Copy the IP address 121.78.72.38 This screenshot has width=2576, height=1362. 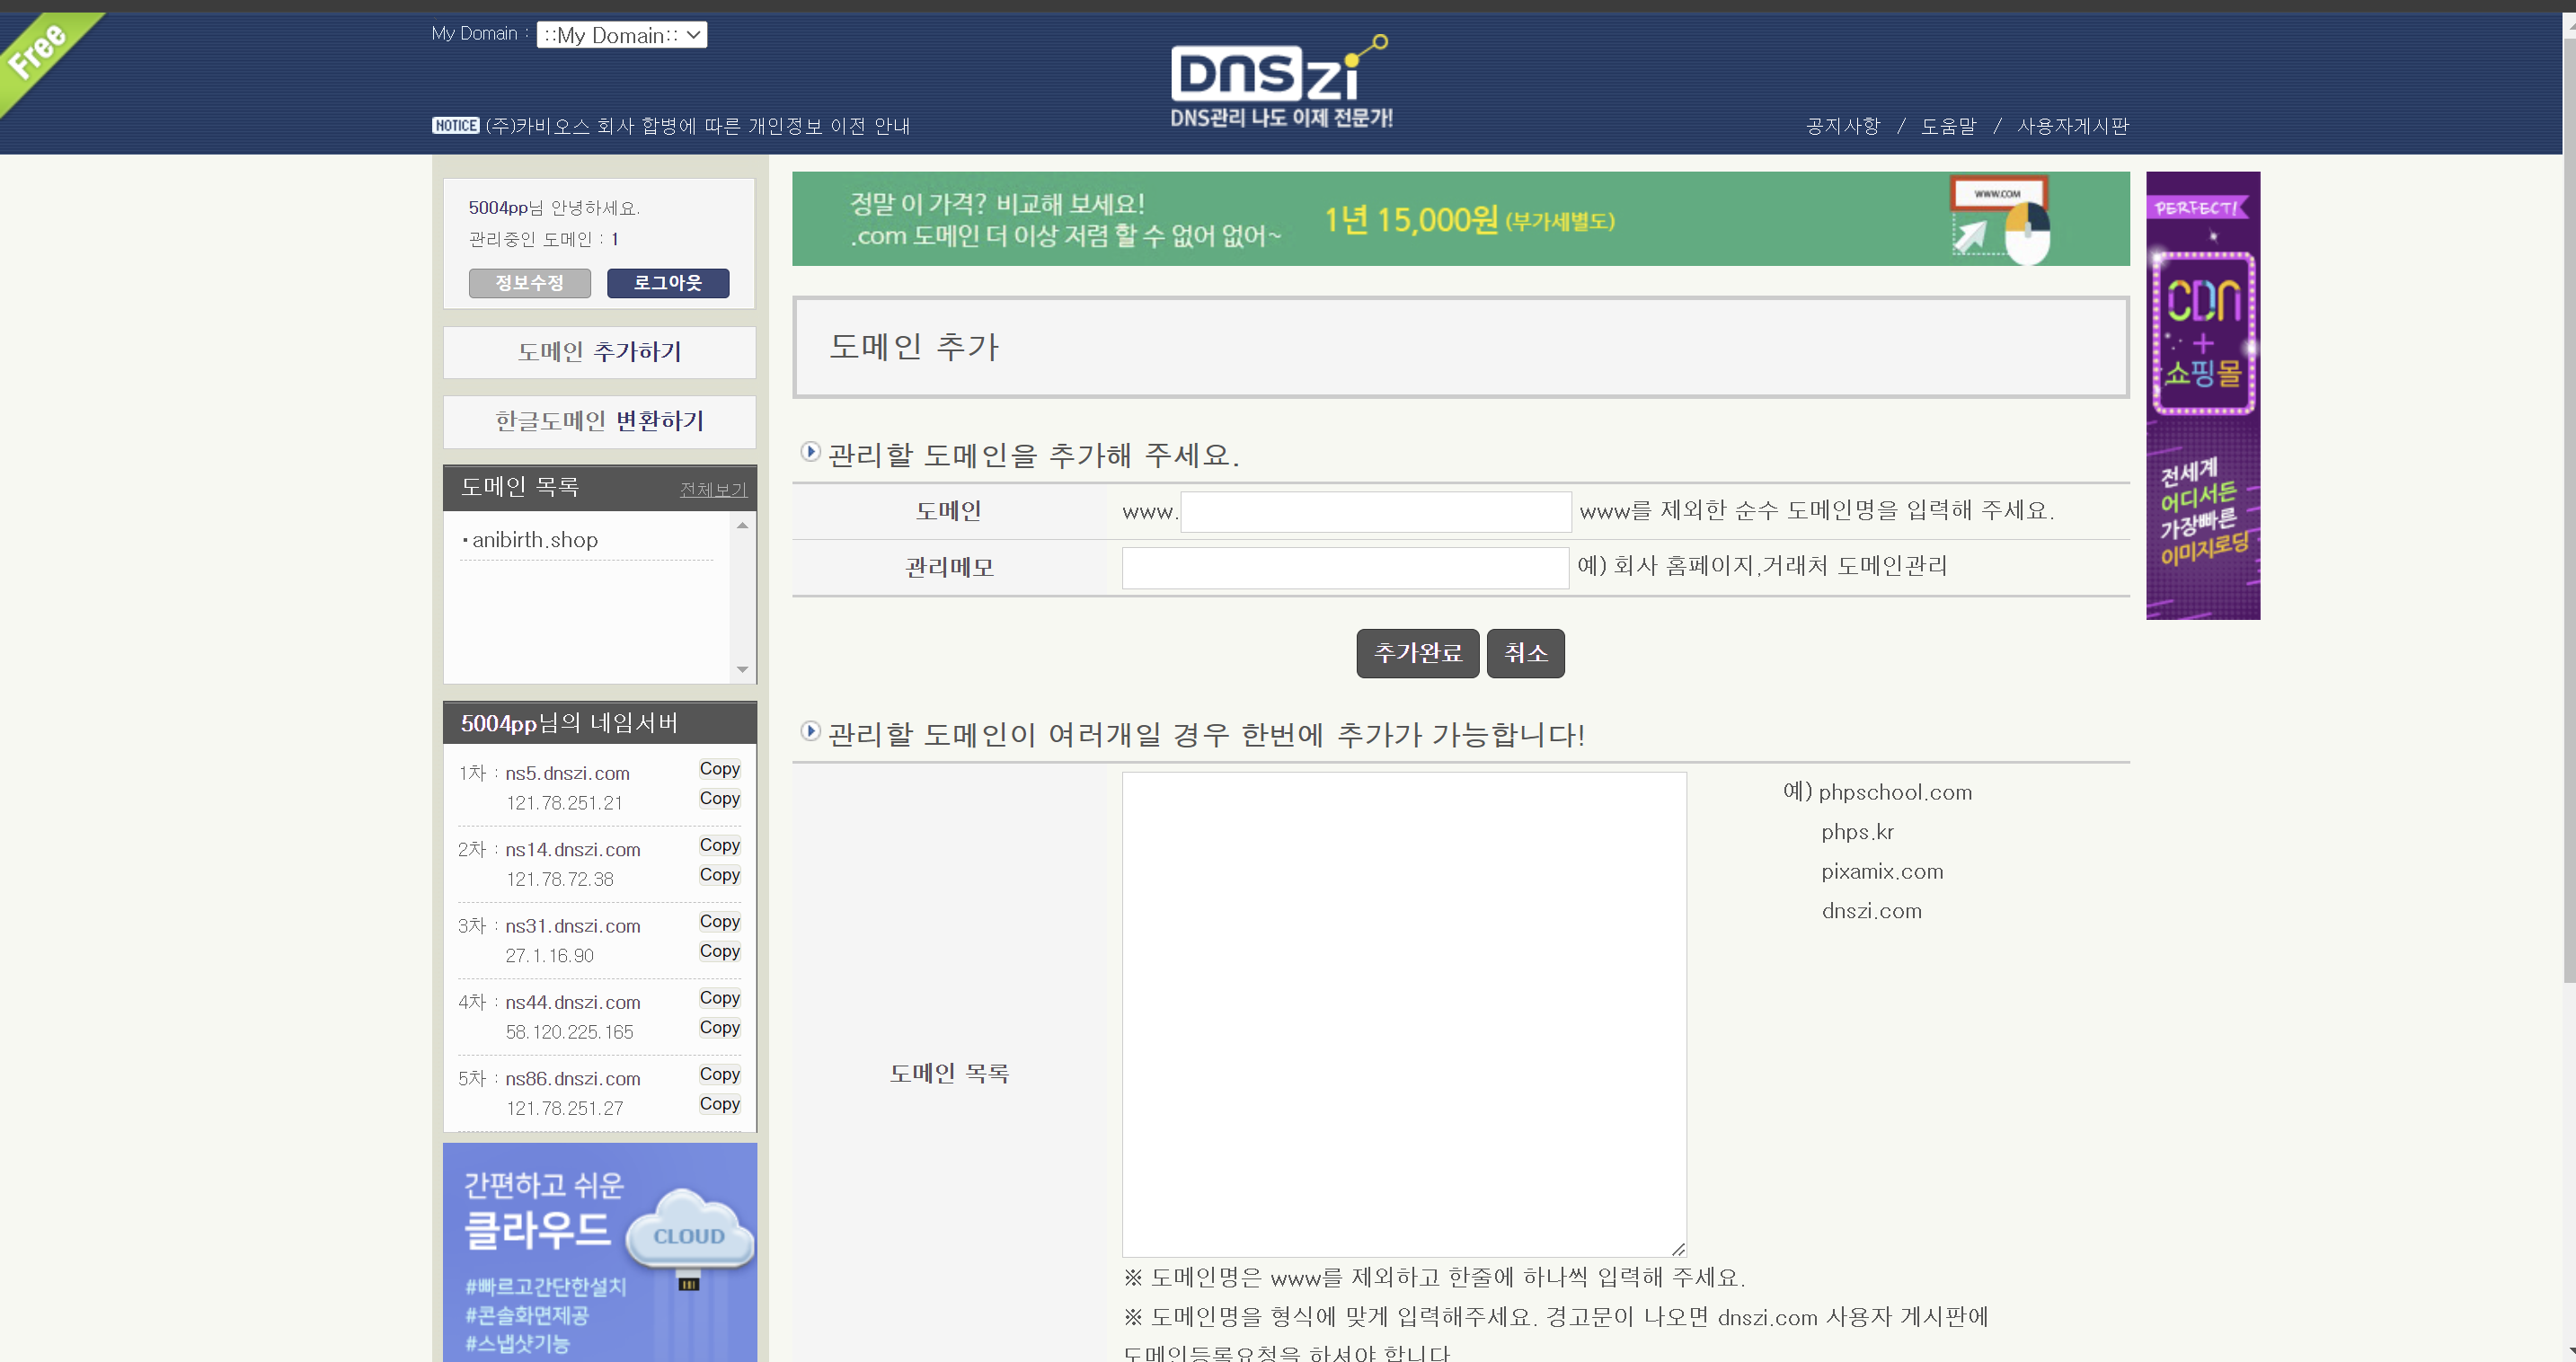pos(719,875)
